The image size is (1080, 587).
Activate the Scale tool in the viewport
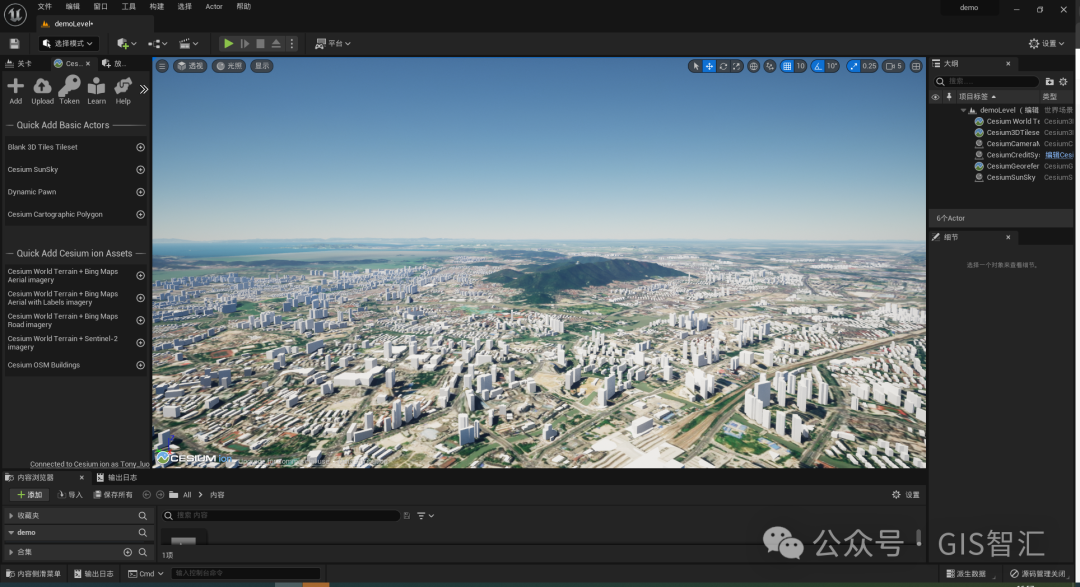[737, 65]
